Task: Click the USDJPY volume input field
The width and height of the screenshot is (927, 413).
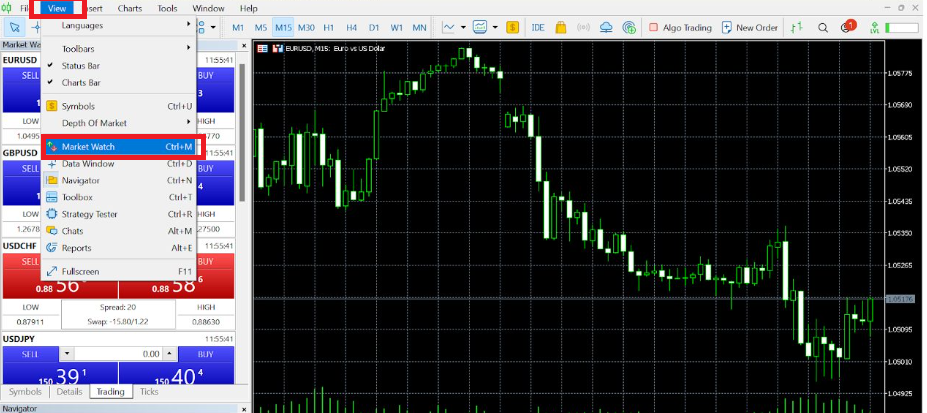Action: pyautogui.click(x=119, y=354)
